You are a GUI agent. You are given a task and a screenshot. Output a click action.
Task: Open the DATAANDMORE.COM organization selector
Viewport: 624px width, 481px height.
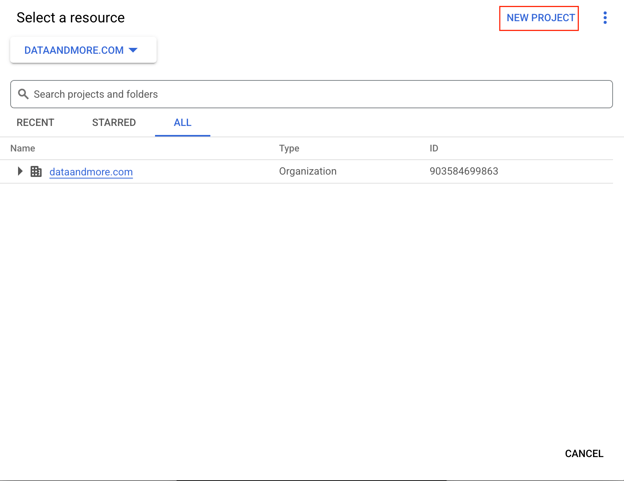click(74, 50)
